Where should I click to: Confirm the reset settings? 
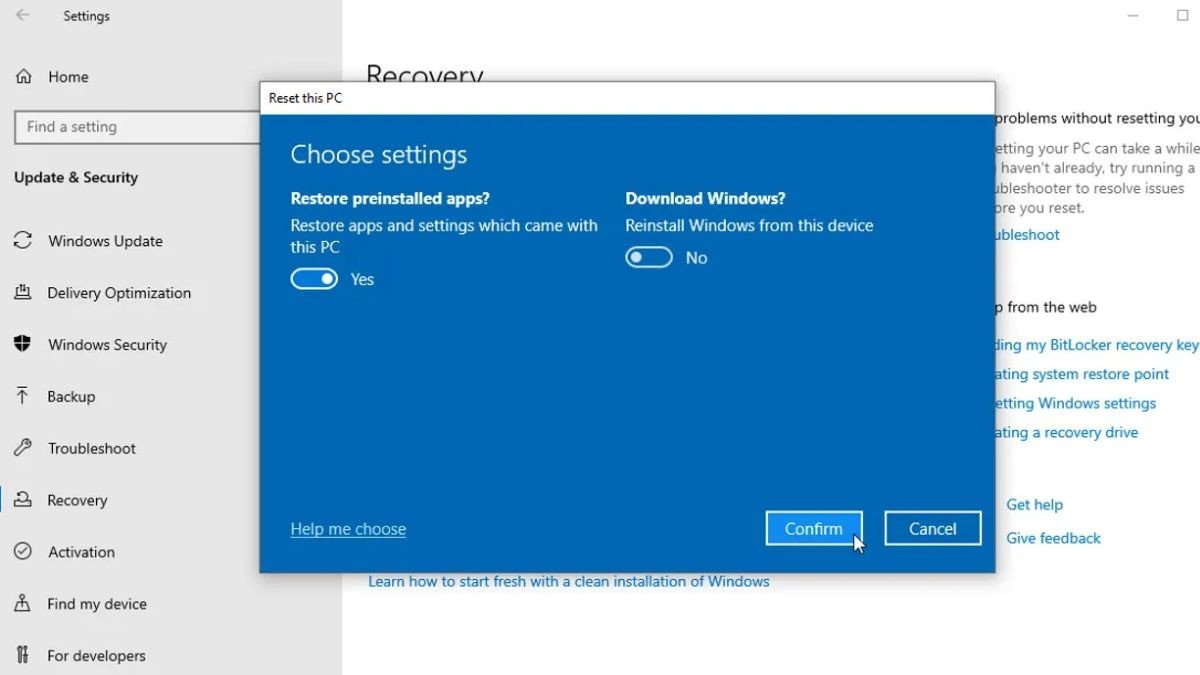(813, 528)
